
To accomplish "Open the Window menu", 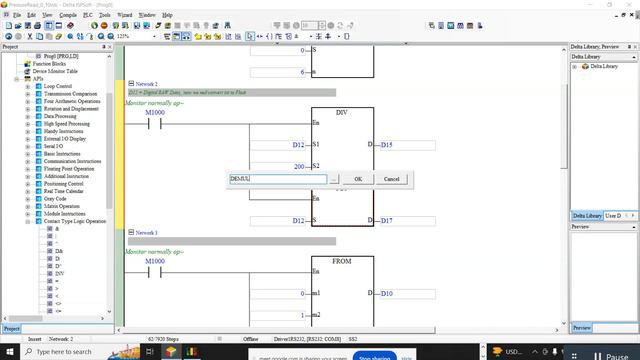I will point(147,15).
